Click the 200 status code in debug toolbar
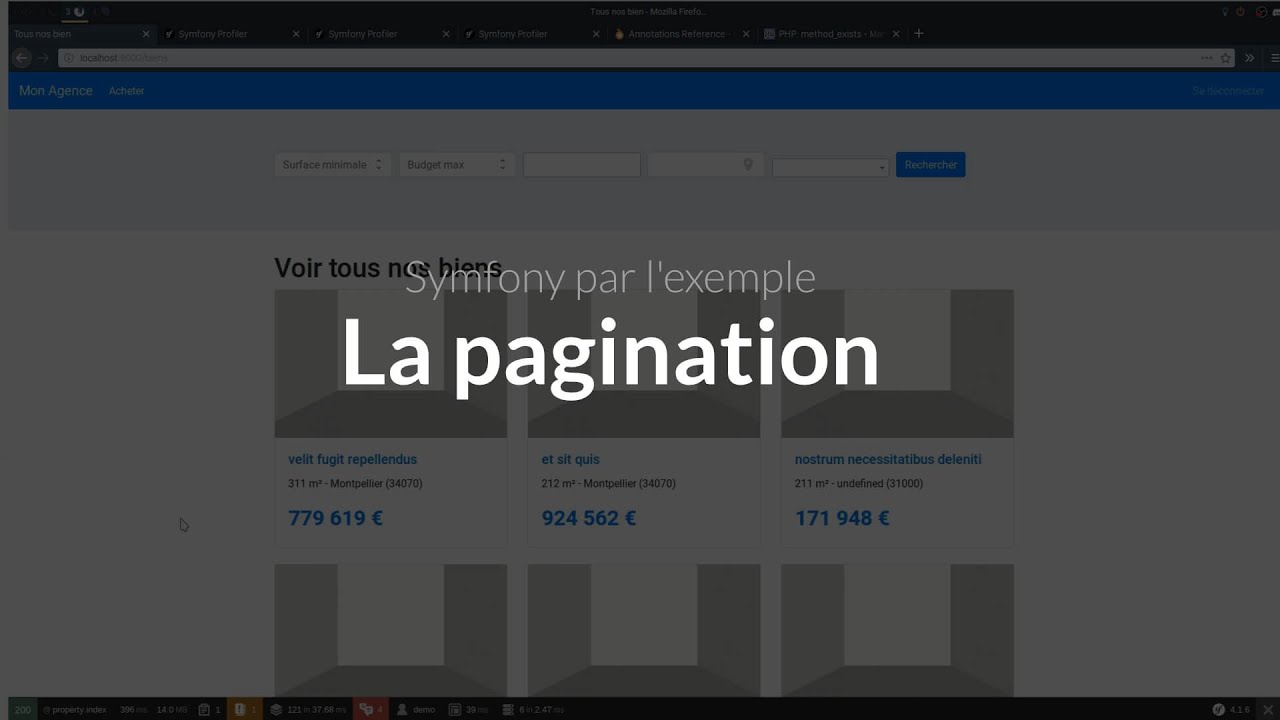 point(23,710)
